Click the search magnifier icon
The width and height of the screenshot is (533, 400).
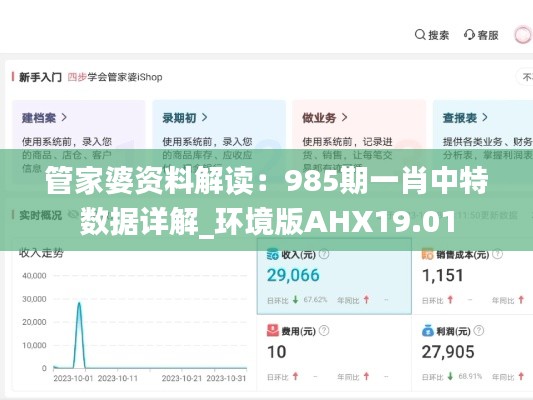coord(420,34)
